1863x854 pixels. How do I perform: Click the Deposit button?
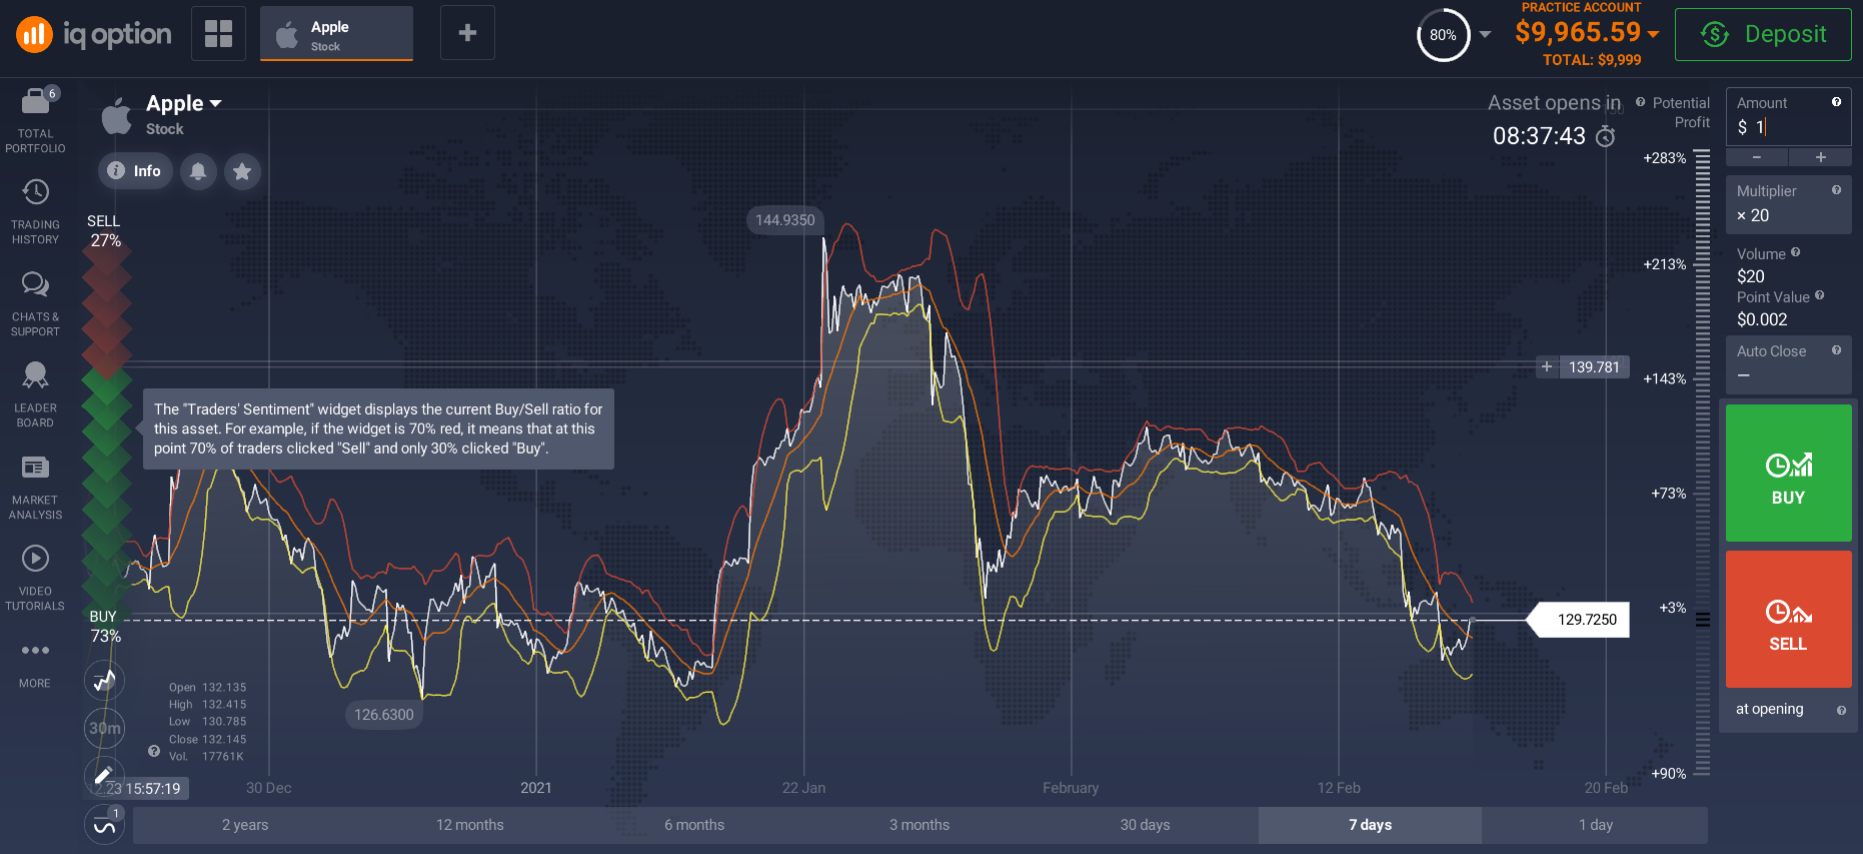1763,34
